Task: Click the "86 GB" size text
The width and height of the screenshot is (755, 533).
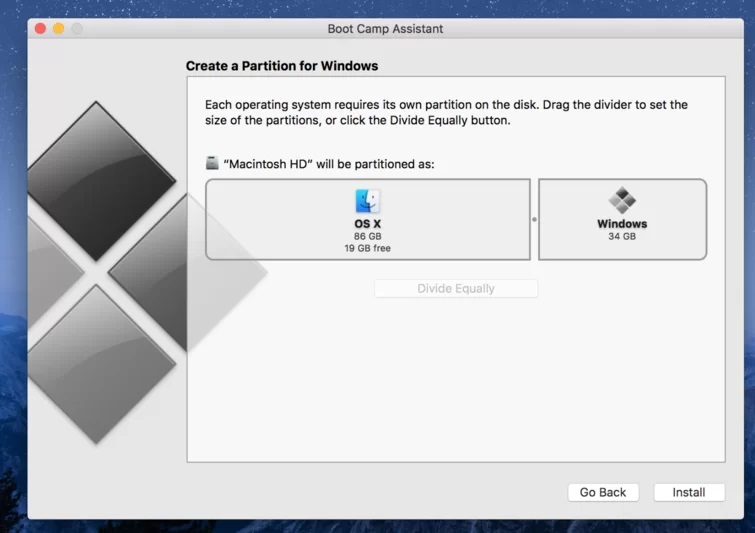Action: (x=367, y=236)
